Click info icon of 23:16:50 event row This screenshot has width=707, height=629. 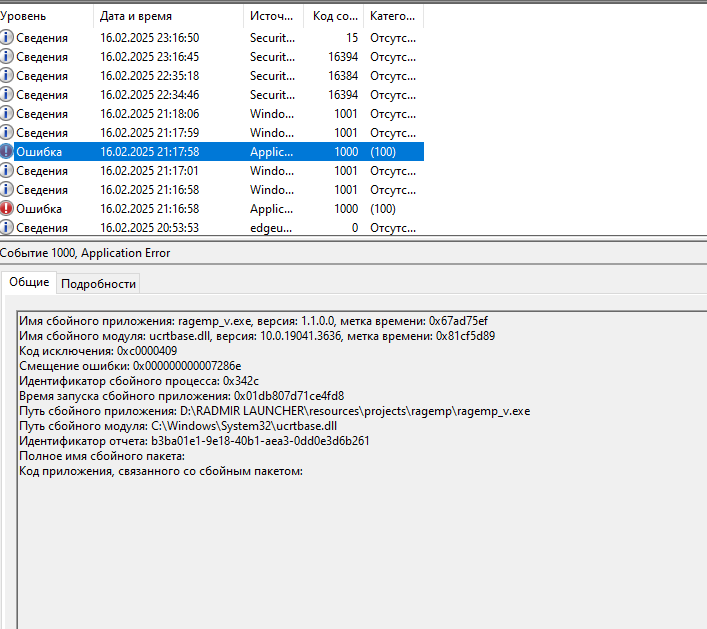[x=6, y=37]
